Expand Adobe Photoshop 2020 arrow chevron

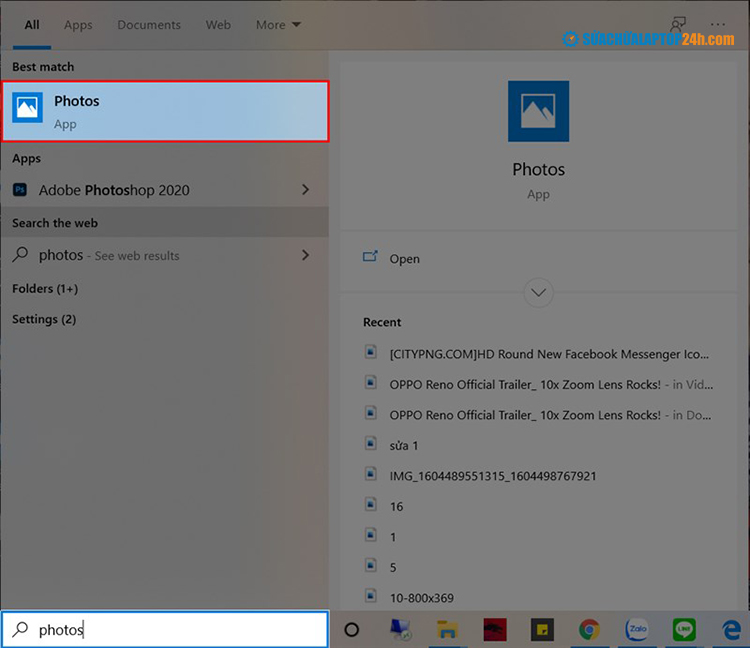[x=306, y=190]
